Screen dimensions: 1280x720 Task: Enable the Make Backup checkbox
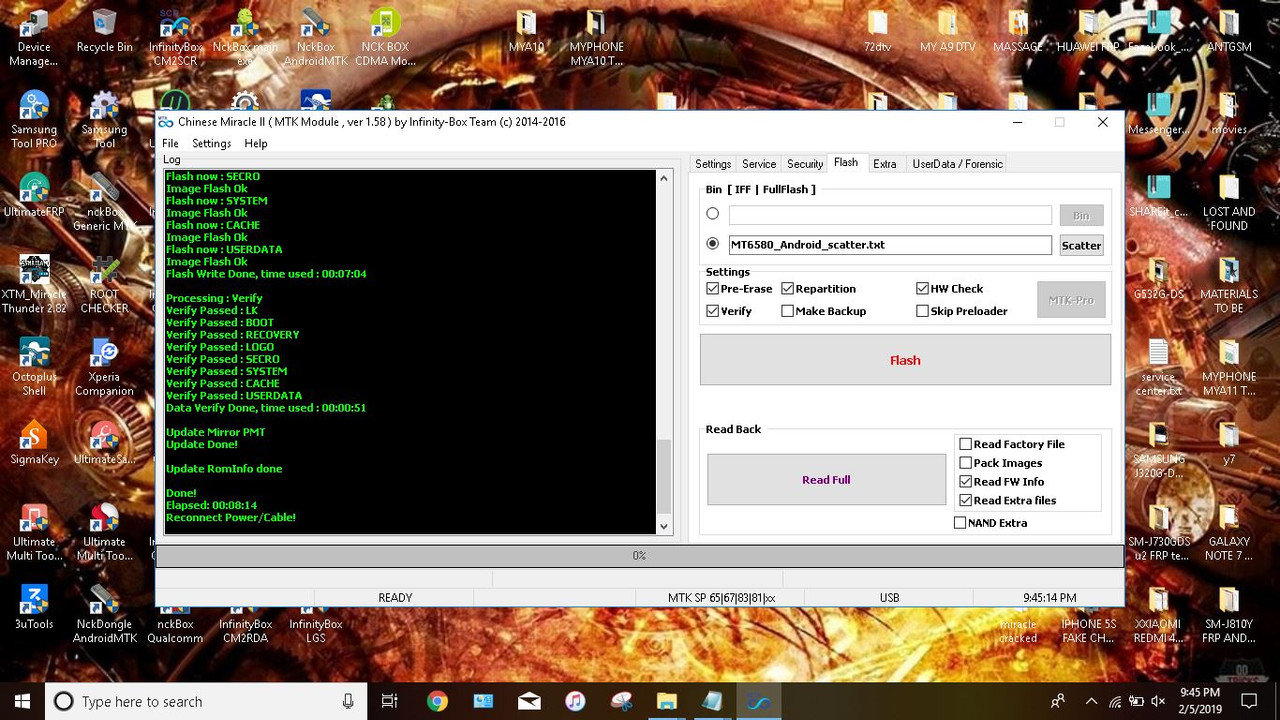[823, 311]
